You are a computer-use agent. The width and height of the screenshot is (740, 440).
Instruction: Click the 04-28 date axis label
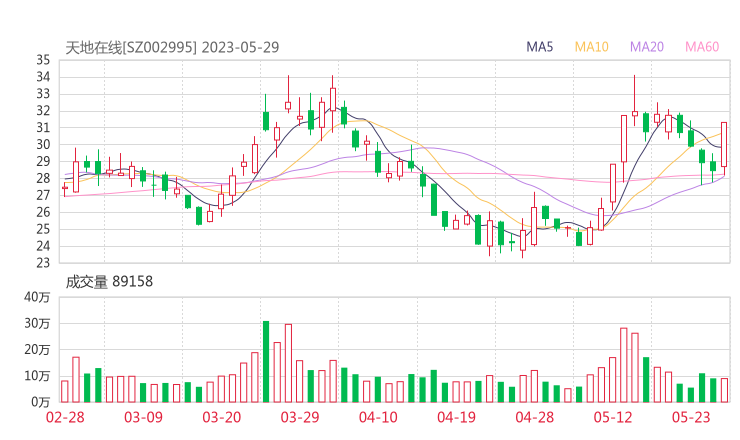(x=535, y=417)
